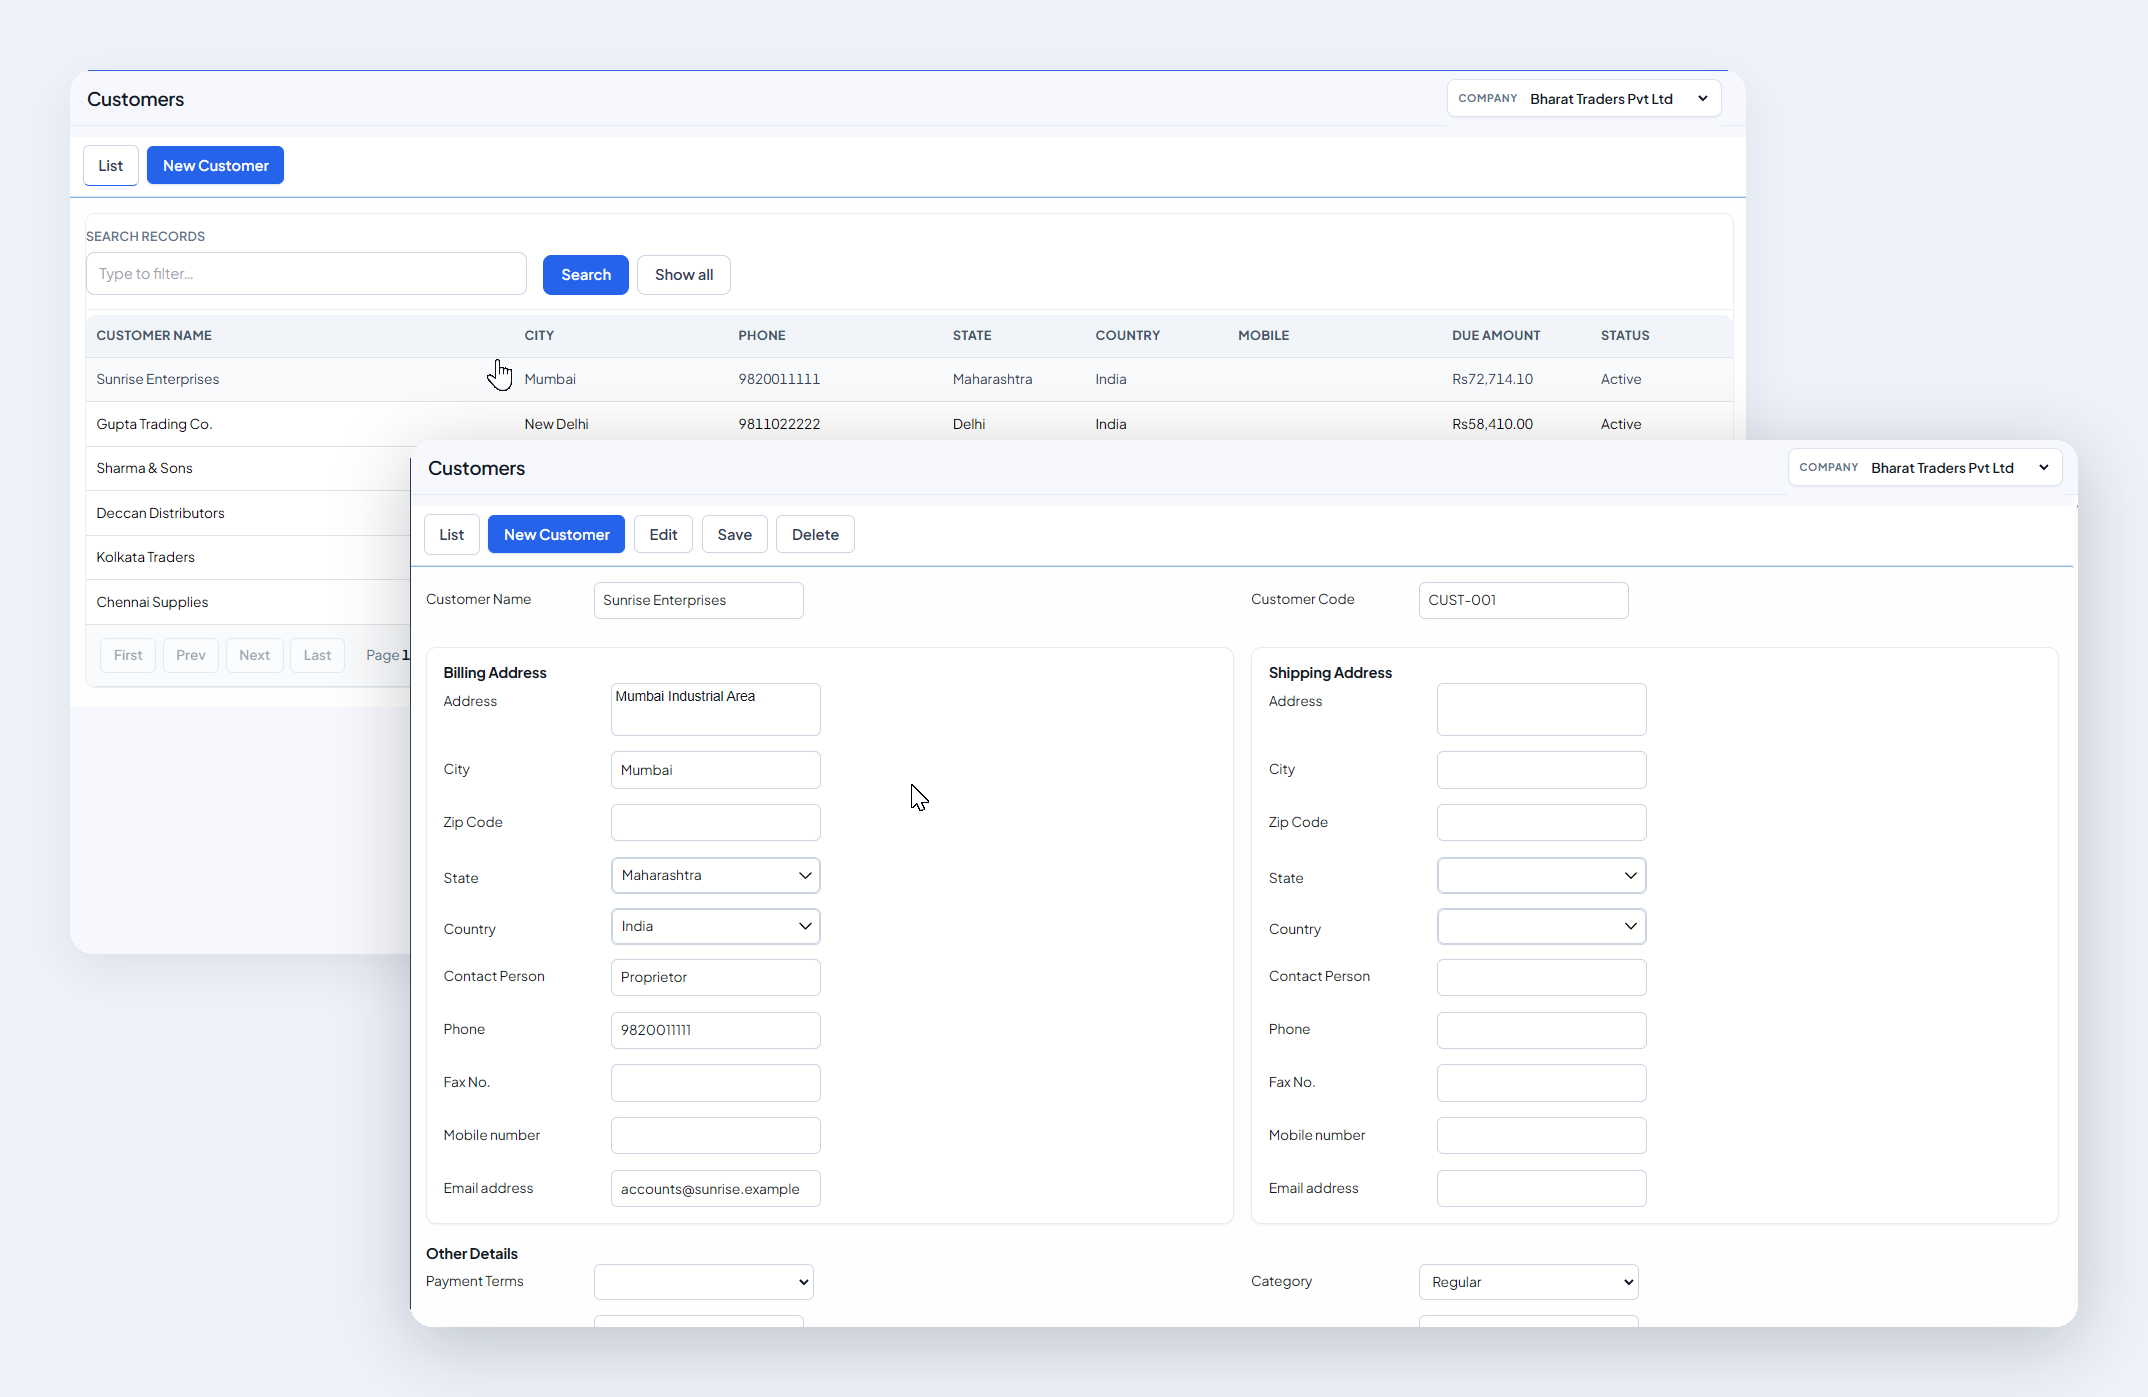
Task: Open Payment Terms dropdown
Action: coord(704,1282)
